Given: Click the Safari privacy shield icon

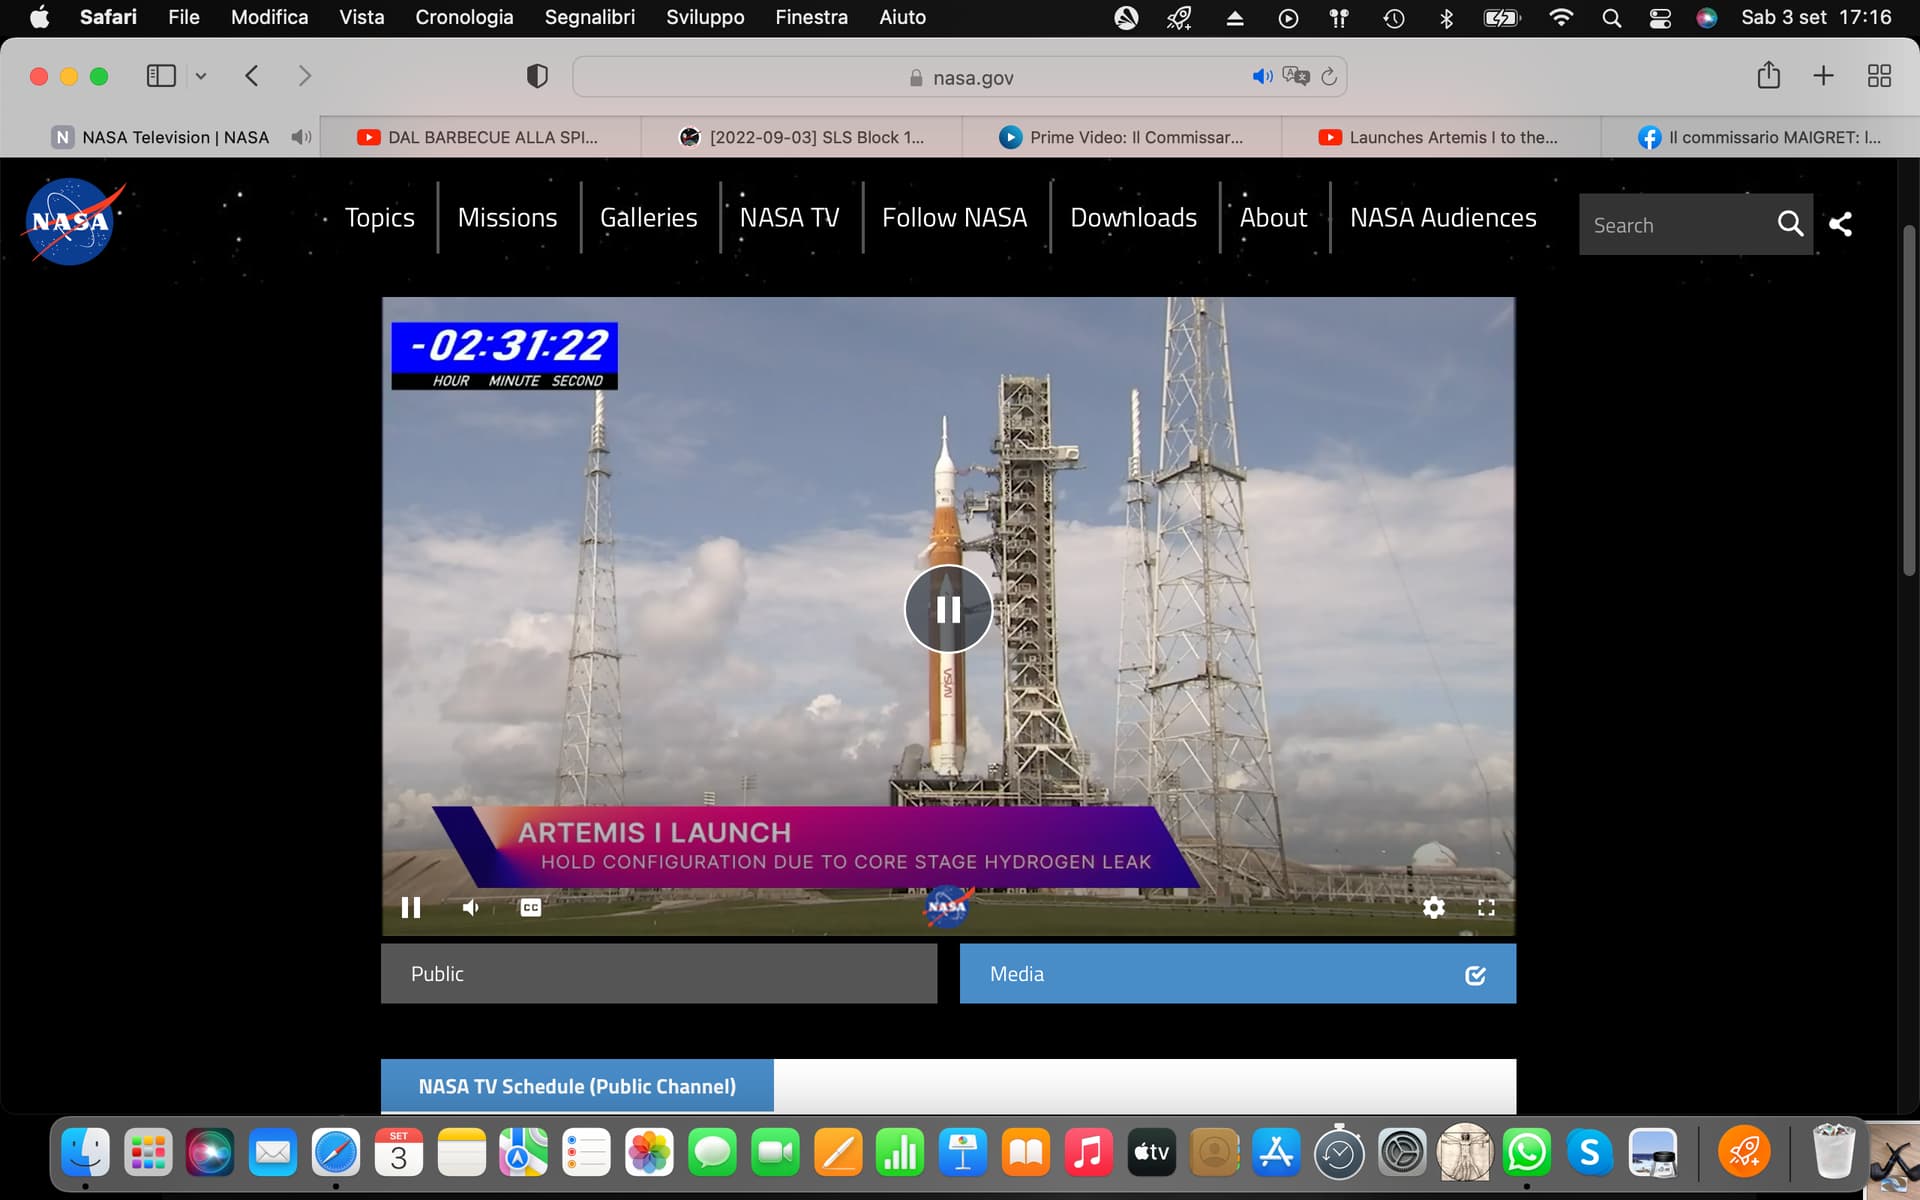Looking at the screenshot, I should [537, 76].
